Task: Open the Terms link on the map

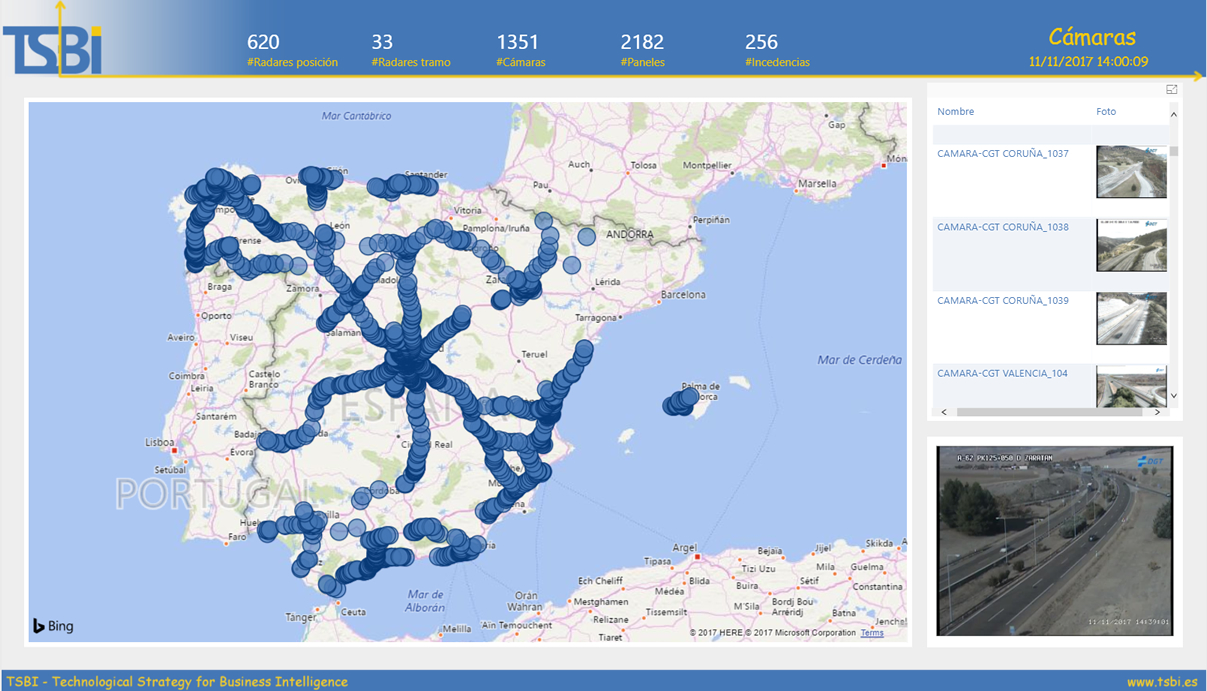Action: 872,633
